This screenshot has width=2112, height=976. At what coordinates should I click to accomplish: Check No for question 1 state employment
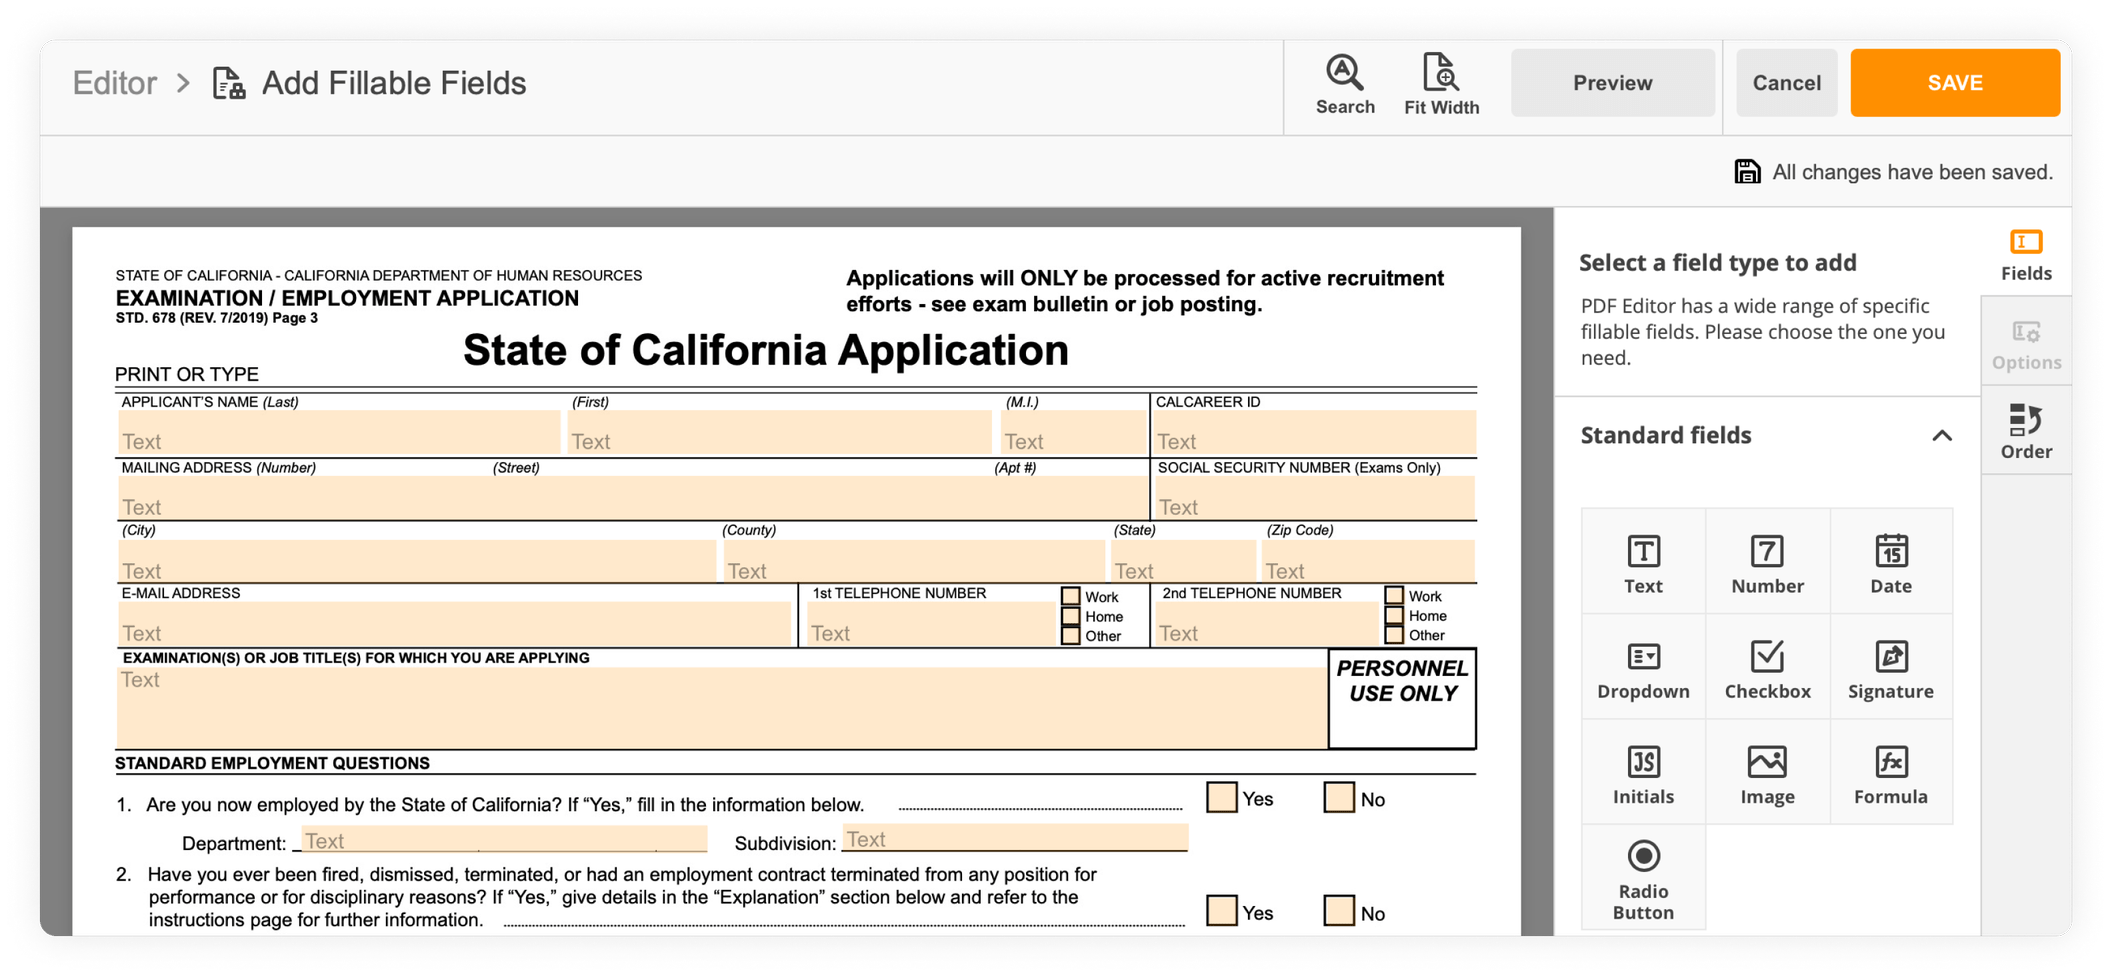point(1338,797)
